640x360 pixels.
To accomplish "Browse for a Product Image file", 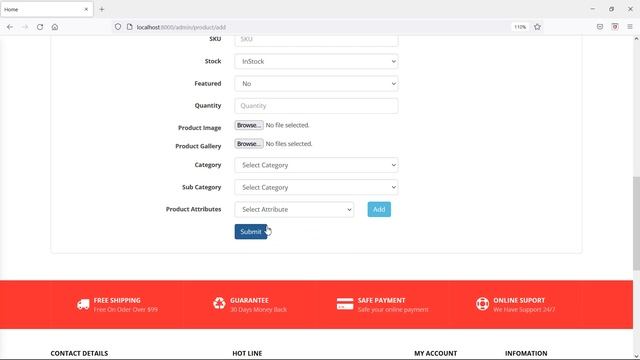I will click(249, 125).
